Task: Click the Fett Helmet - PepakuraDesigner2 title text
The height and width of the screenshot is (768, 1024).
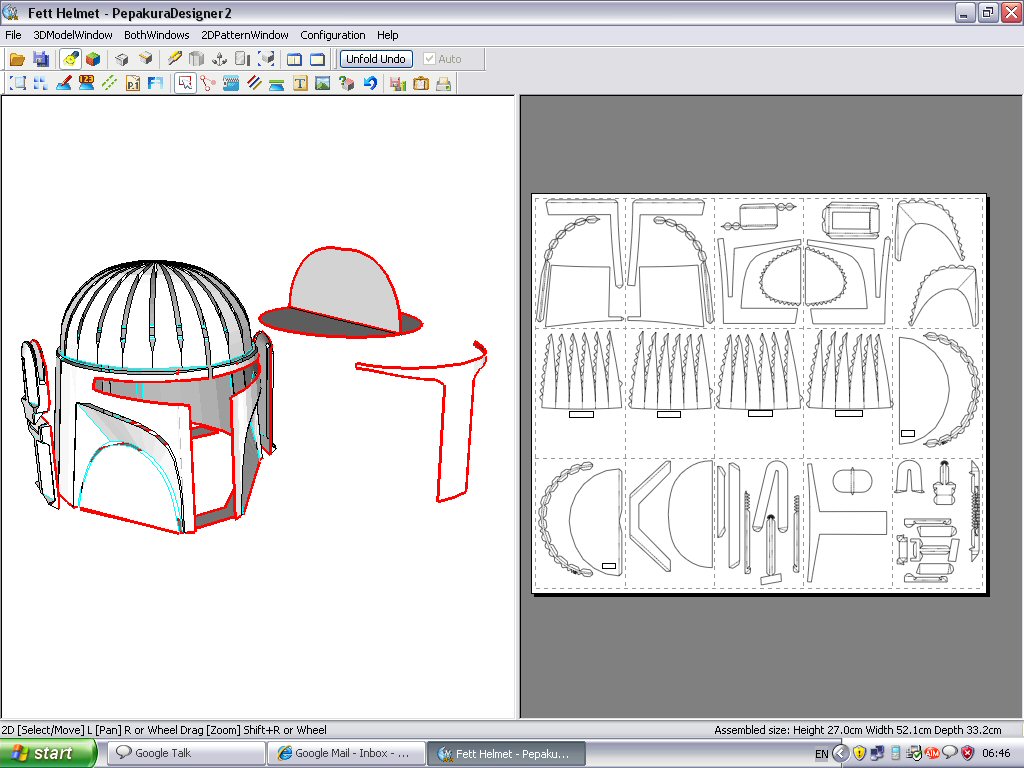Action: click(x=129, y=13)
